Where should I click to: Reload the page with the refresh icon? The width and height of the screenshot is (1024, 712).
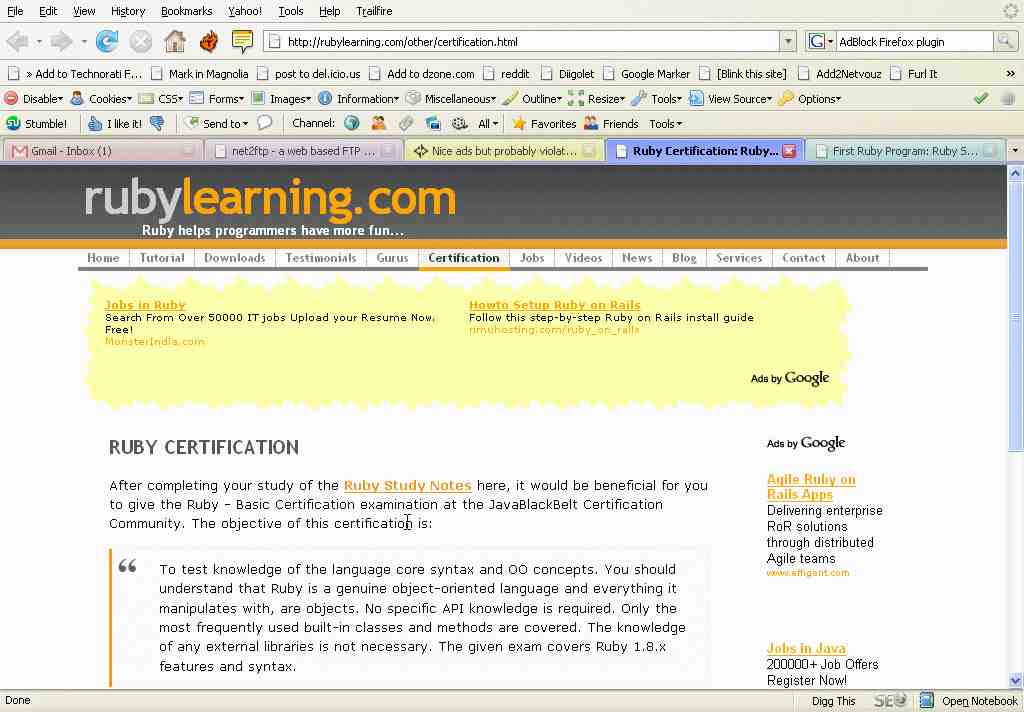(107, 42)
